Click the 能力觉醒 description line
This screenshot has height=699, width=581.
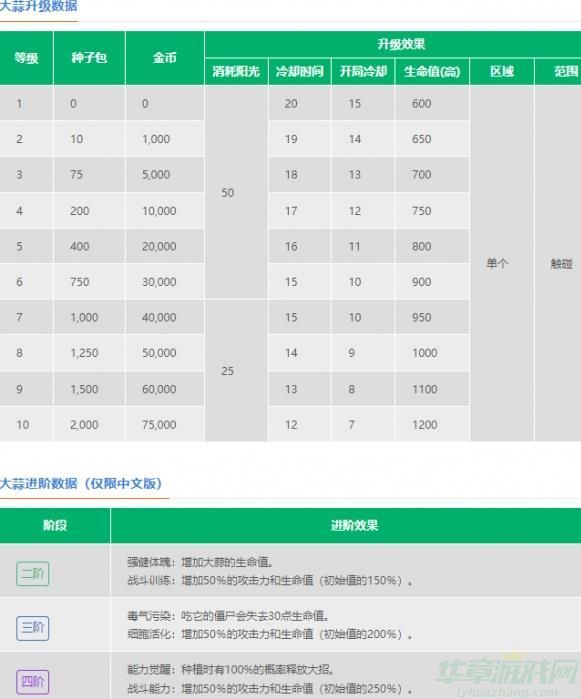[x=231, y=669]
